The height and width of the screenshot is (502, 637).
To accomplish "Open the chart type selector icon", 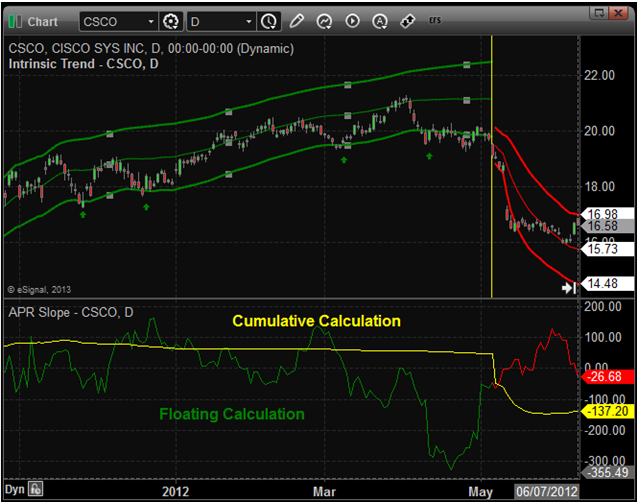I will 324,21.
